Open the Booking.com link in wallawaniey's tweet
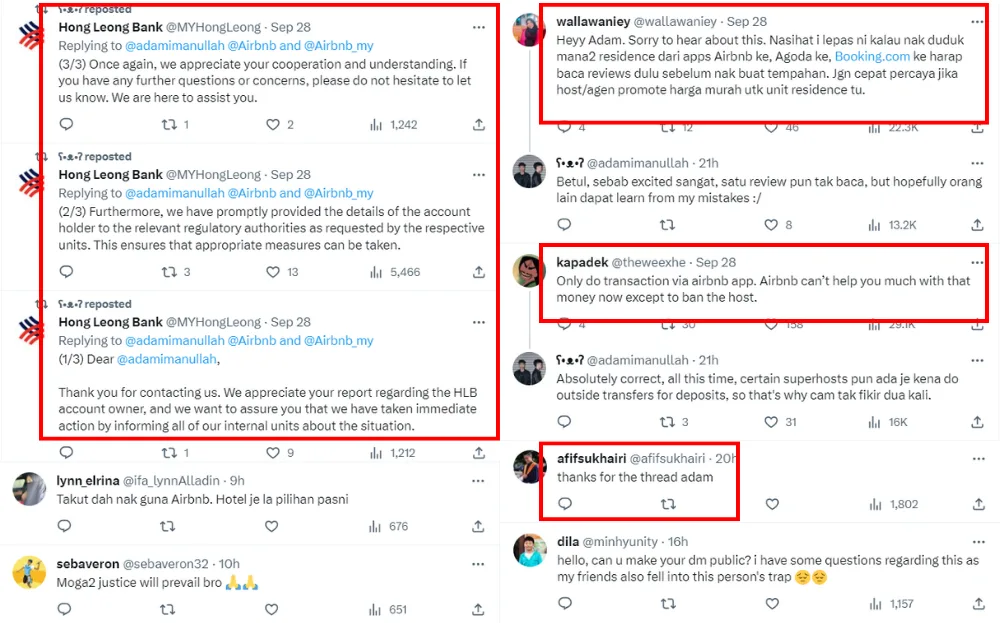 870,57
